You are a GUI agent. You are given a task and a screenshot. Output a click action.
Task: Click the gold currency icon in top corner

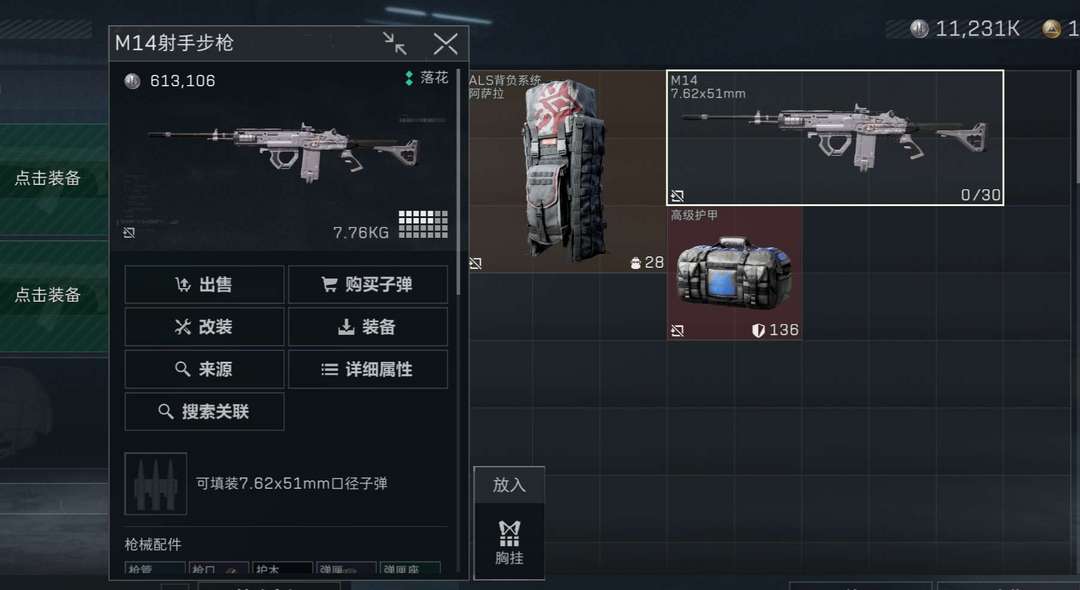[1051, 29]
